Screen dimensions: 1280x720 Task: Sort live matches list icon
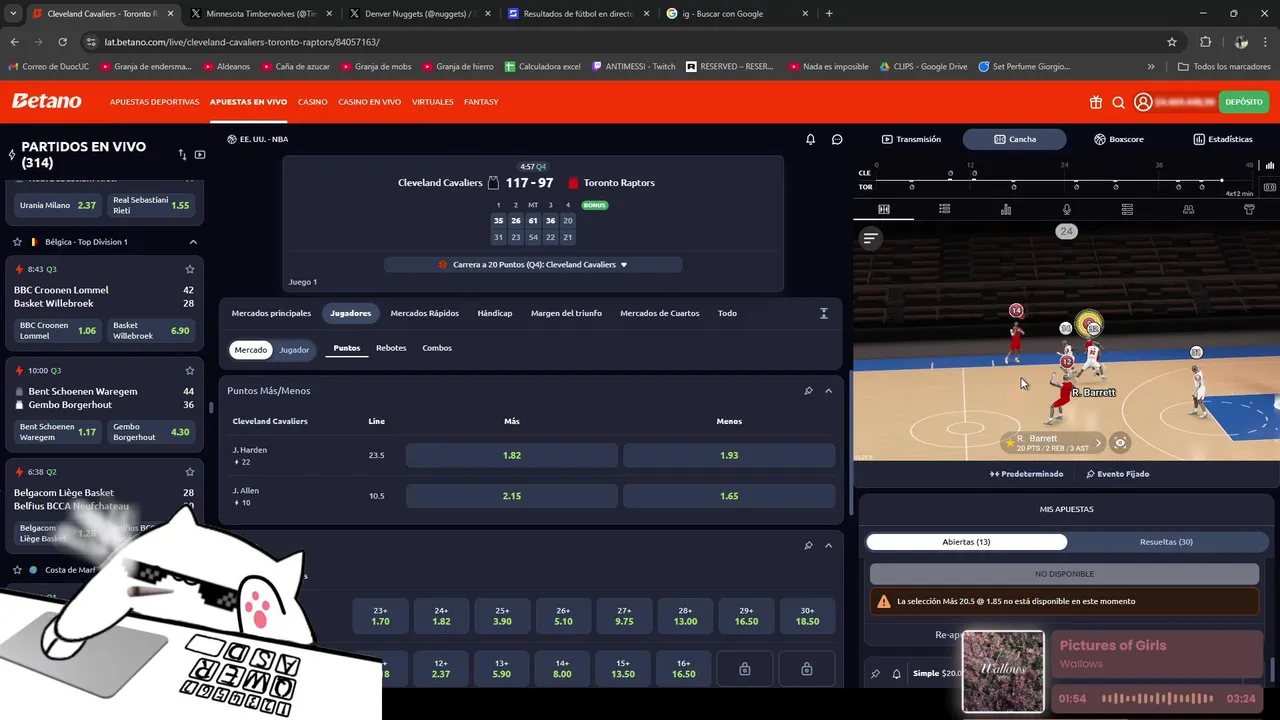tap(182, 155)
